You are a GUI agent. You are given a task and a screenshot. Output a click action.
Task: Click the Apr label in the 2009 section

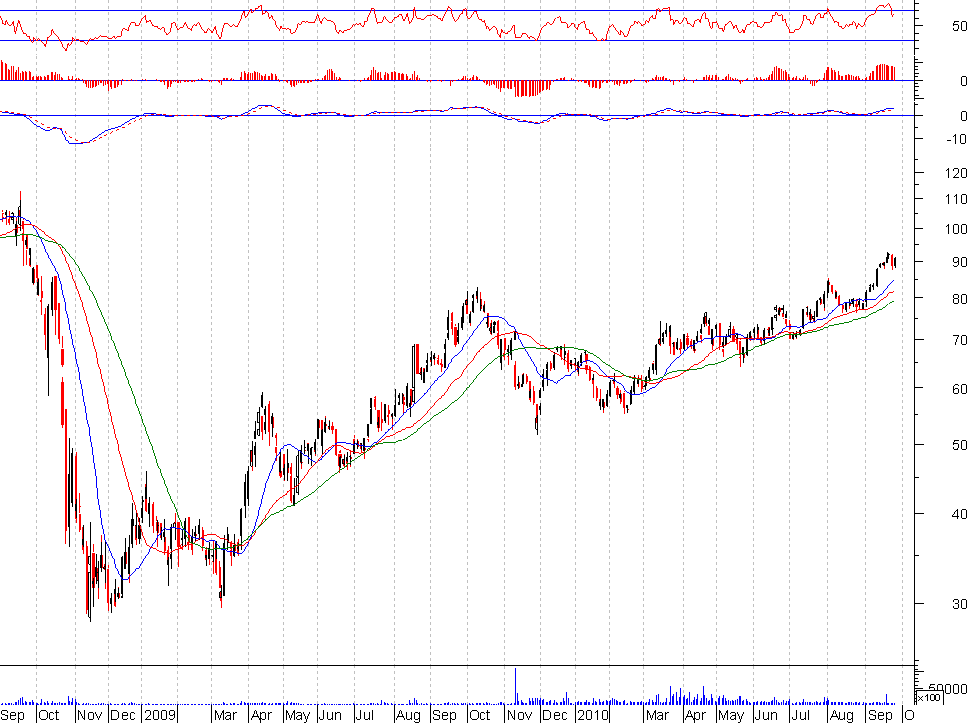point(261,715)
